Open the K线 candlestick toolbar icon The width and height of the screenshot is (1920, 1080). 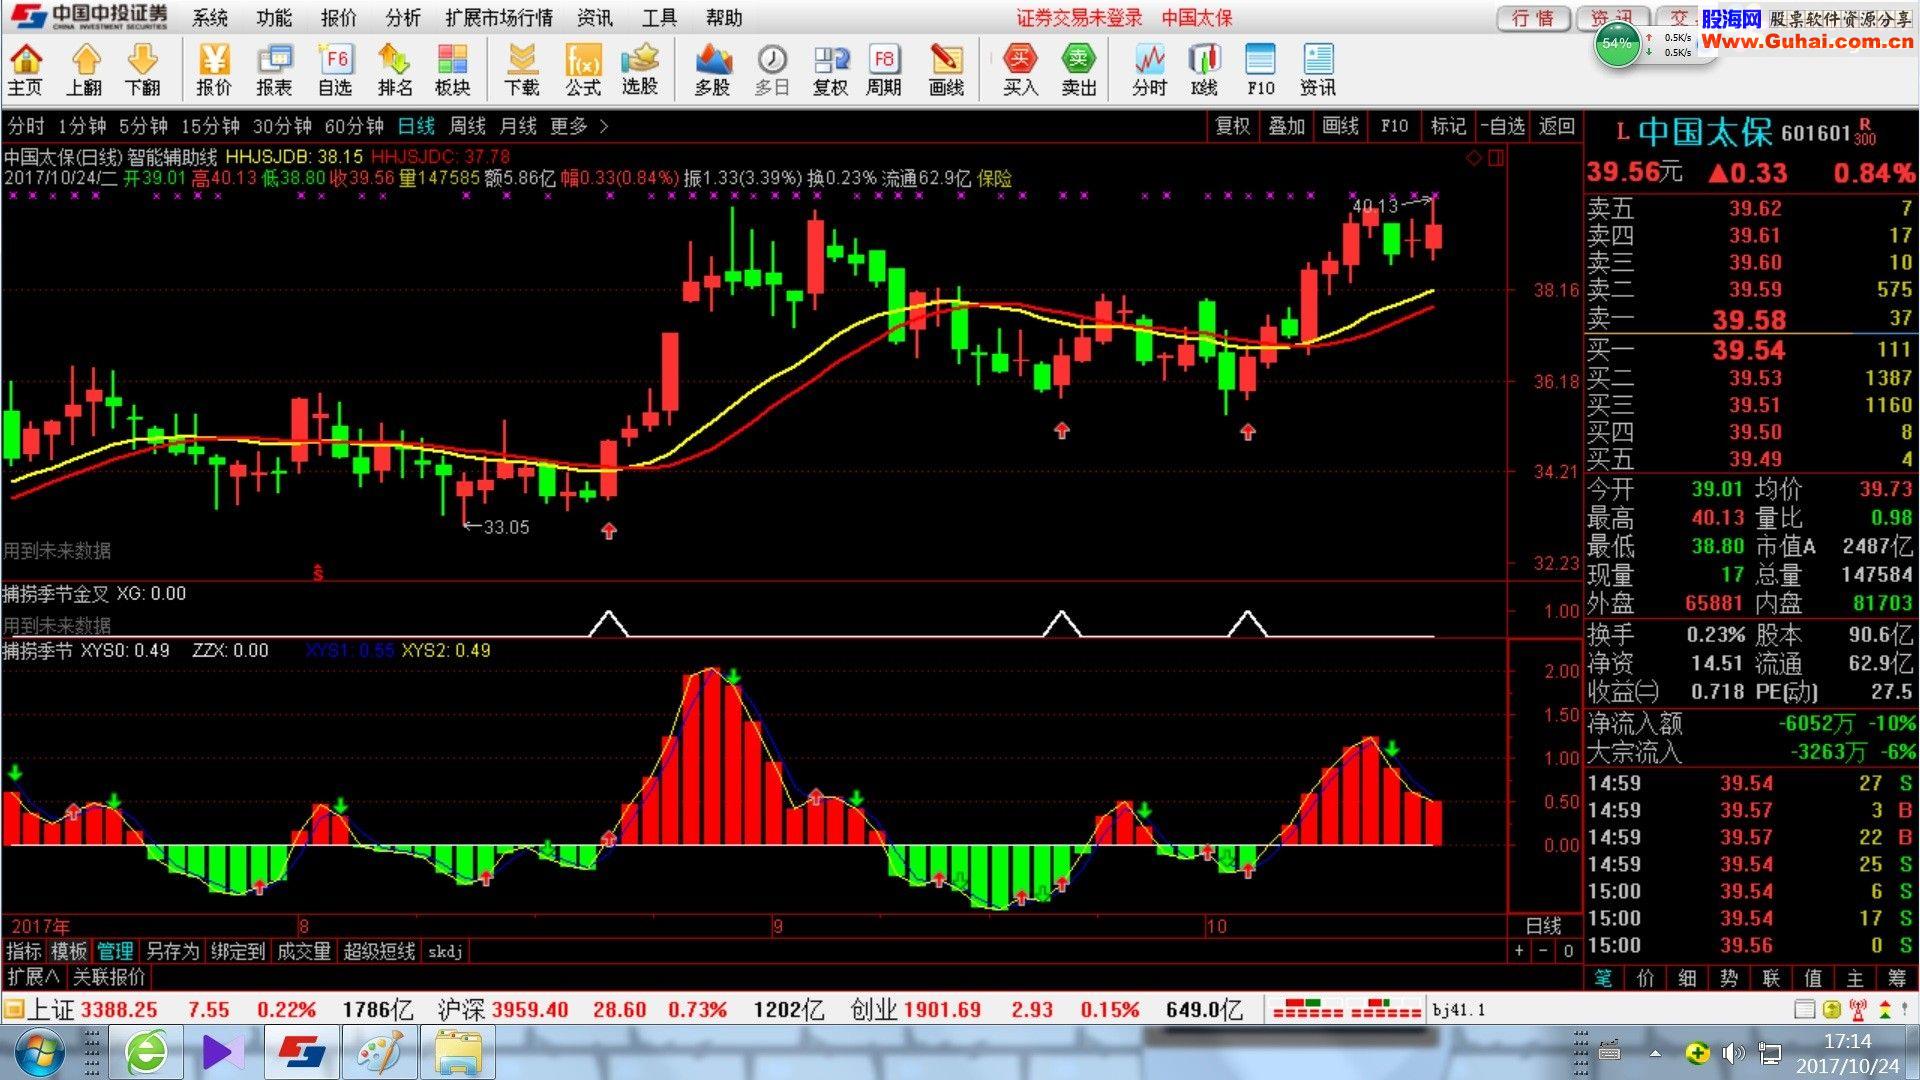1204,70
